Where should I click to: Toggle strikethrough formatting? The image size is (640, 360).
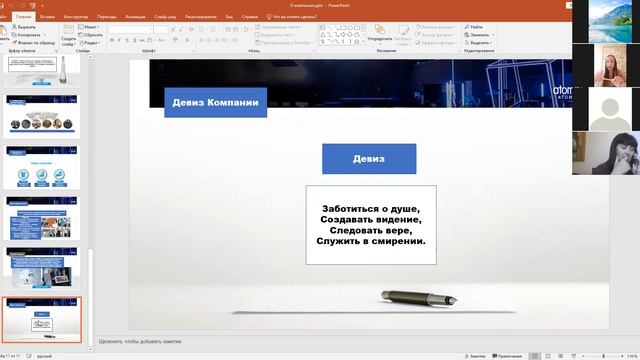tap(142, 40)
